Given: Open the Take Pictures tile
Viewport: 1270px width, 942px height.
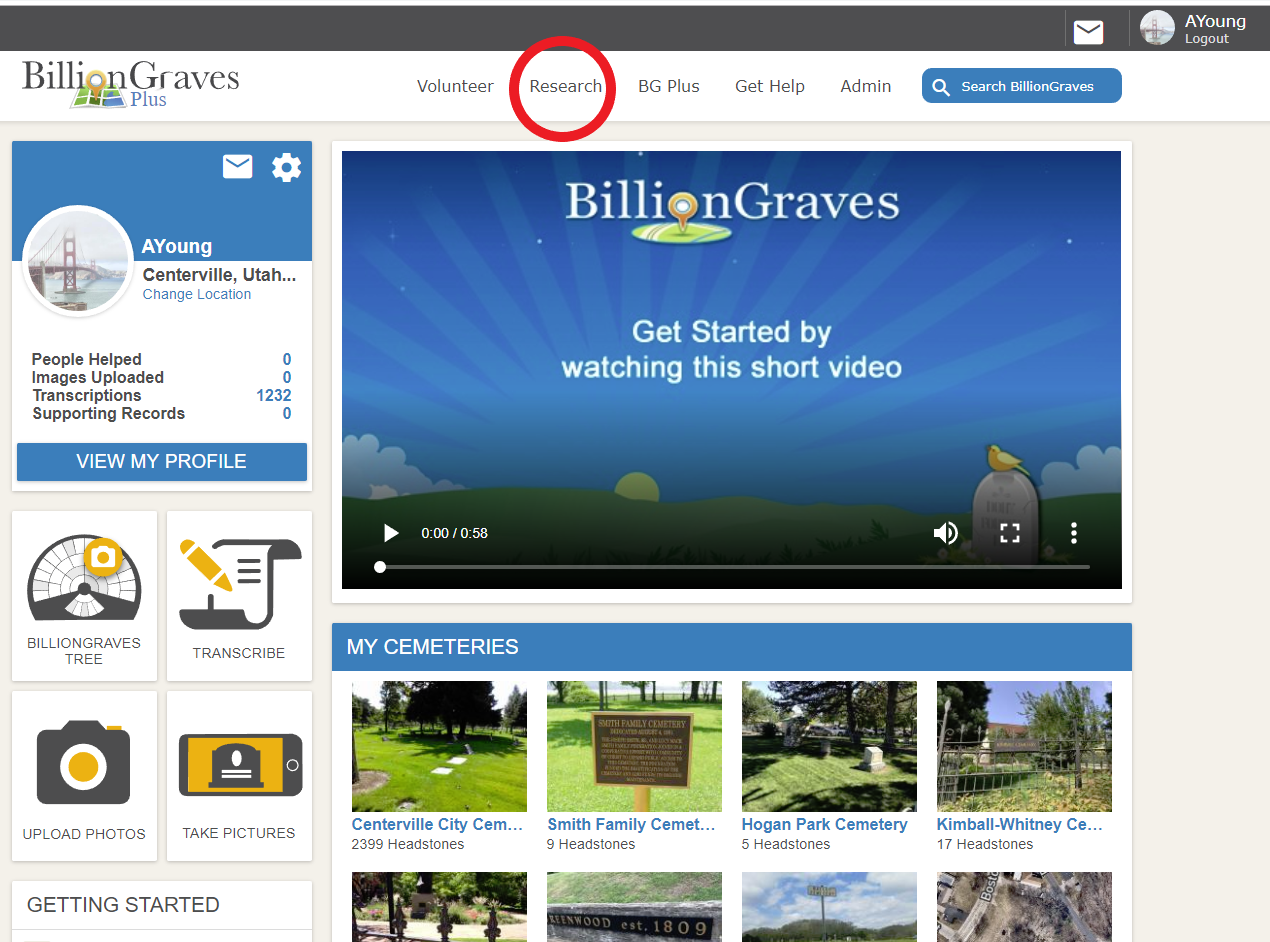Looking at the screenshot, I should tap(239, 776).
